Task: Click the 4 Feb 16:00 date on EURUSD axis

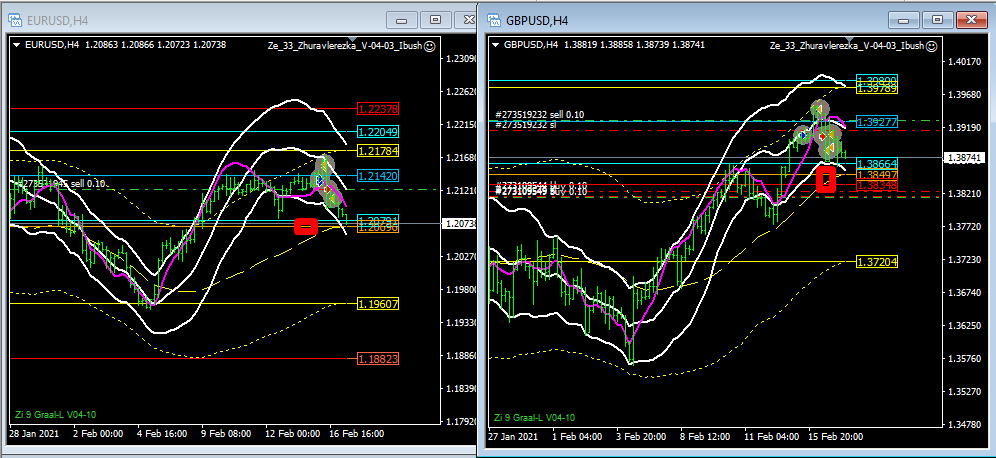Action: pyautogui.click(x=162, y=433)
